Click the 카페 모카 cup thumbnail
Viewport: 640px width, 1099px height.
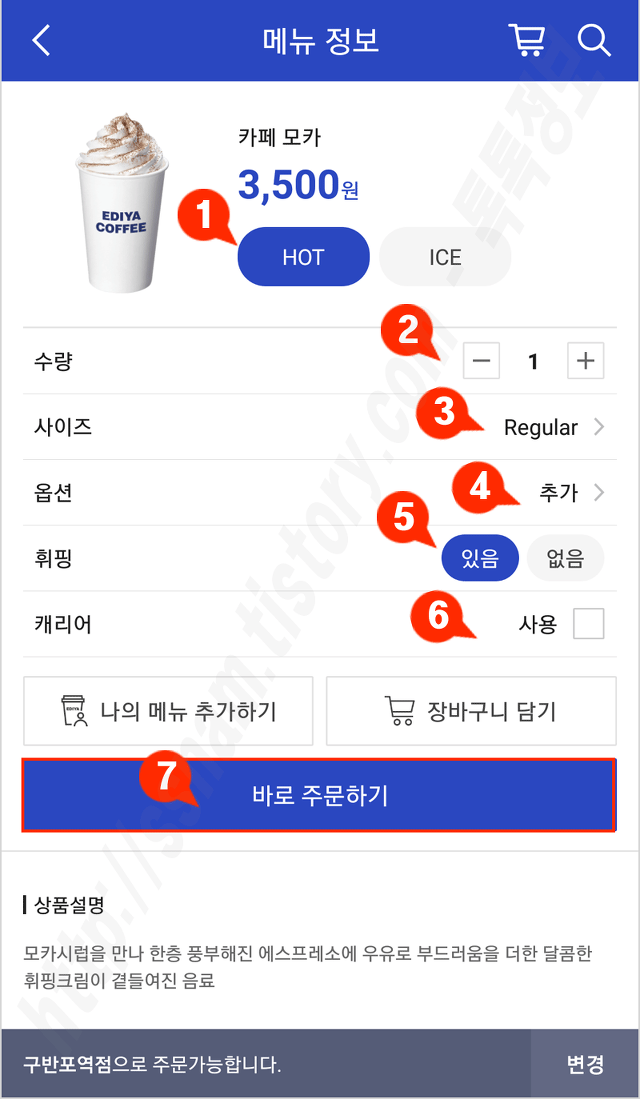coord(121,205)
